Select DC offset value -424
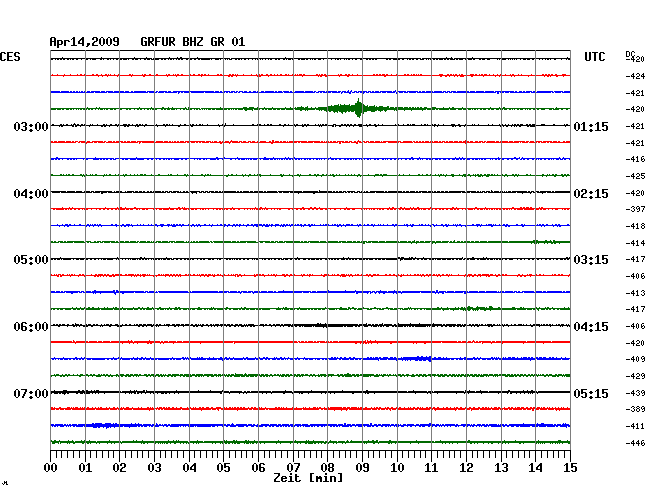This screenshot has height=494, width=650. (635, 76)
